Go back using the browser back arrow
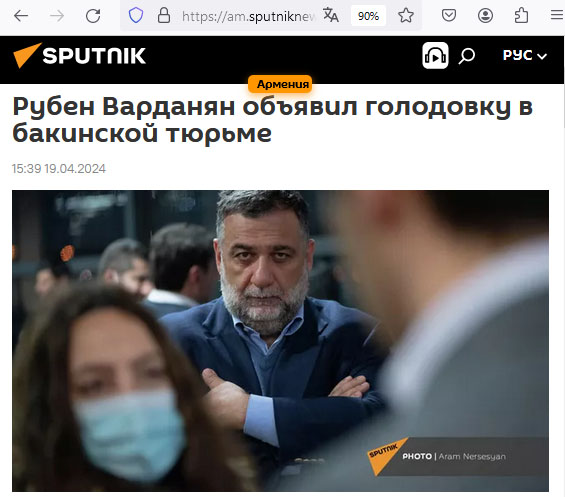565x497 pixels. pos(21,16)
